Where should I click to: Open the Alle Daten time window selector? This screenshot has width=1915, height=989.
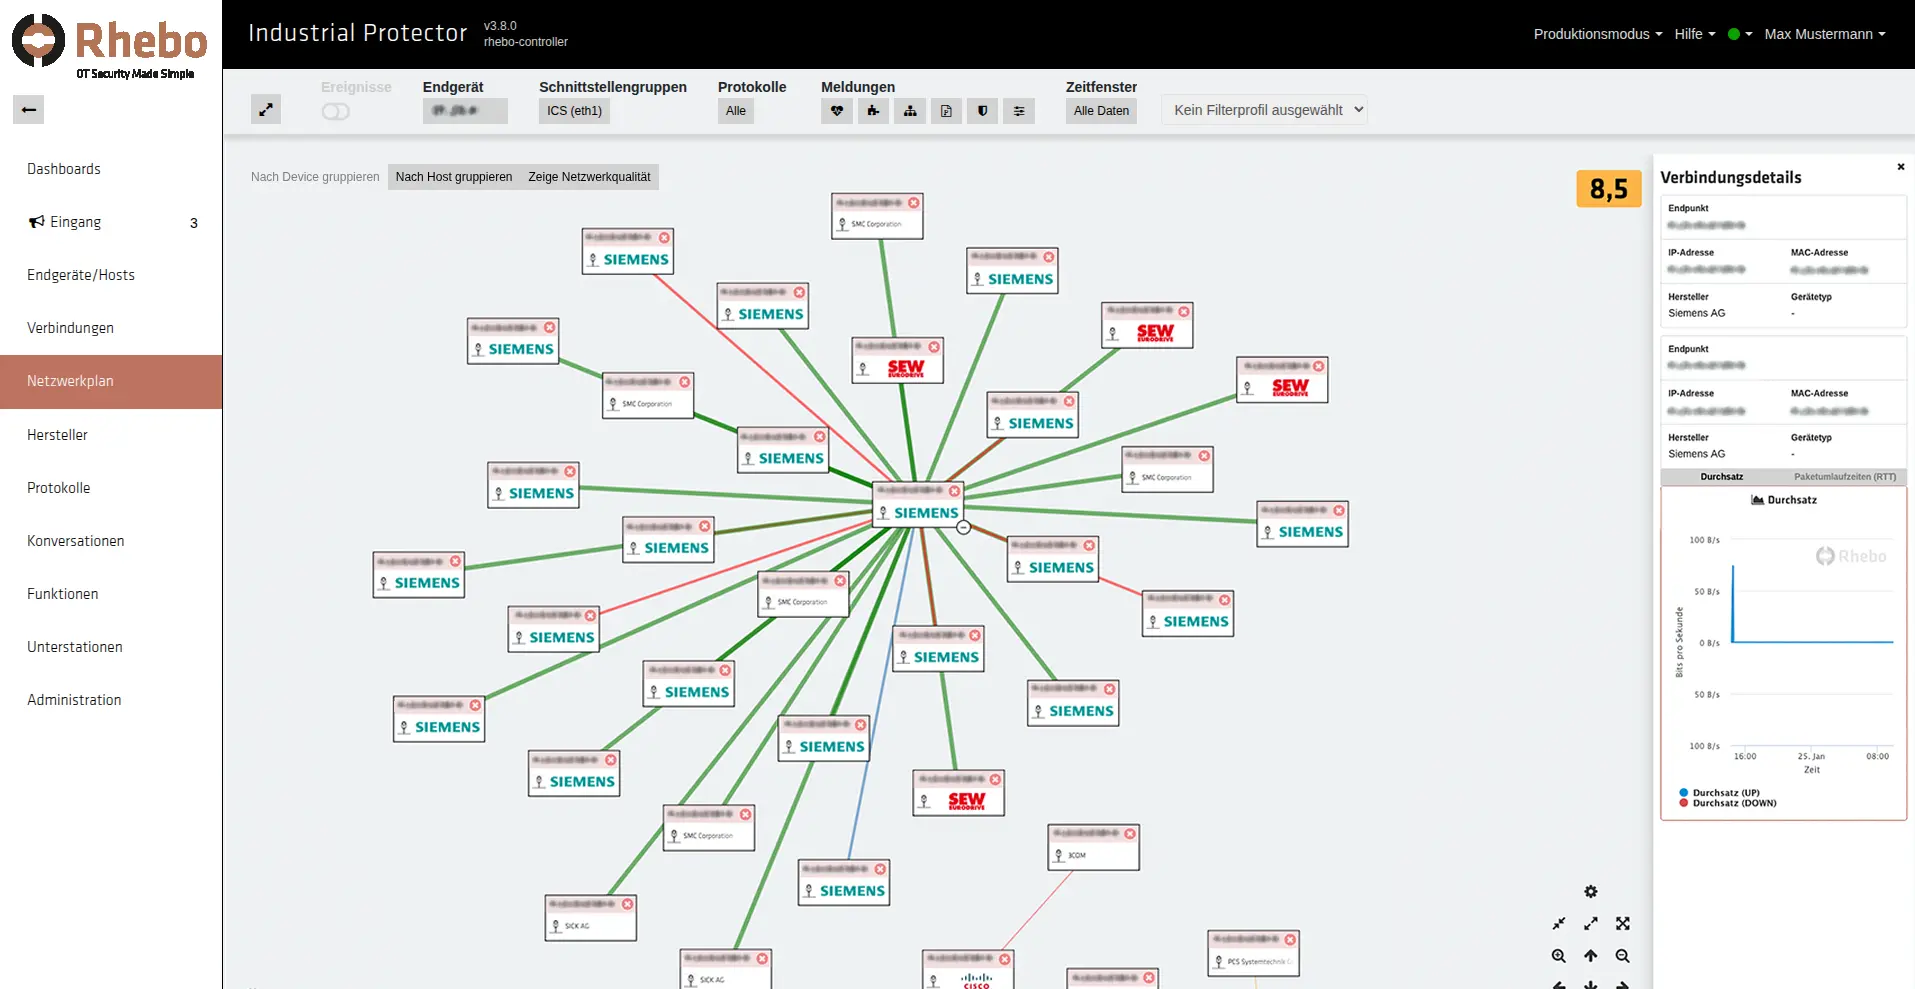(x=1101, y=111)
